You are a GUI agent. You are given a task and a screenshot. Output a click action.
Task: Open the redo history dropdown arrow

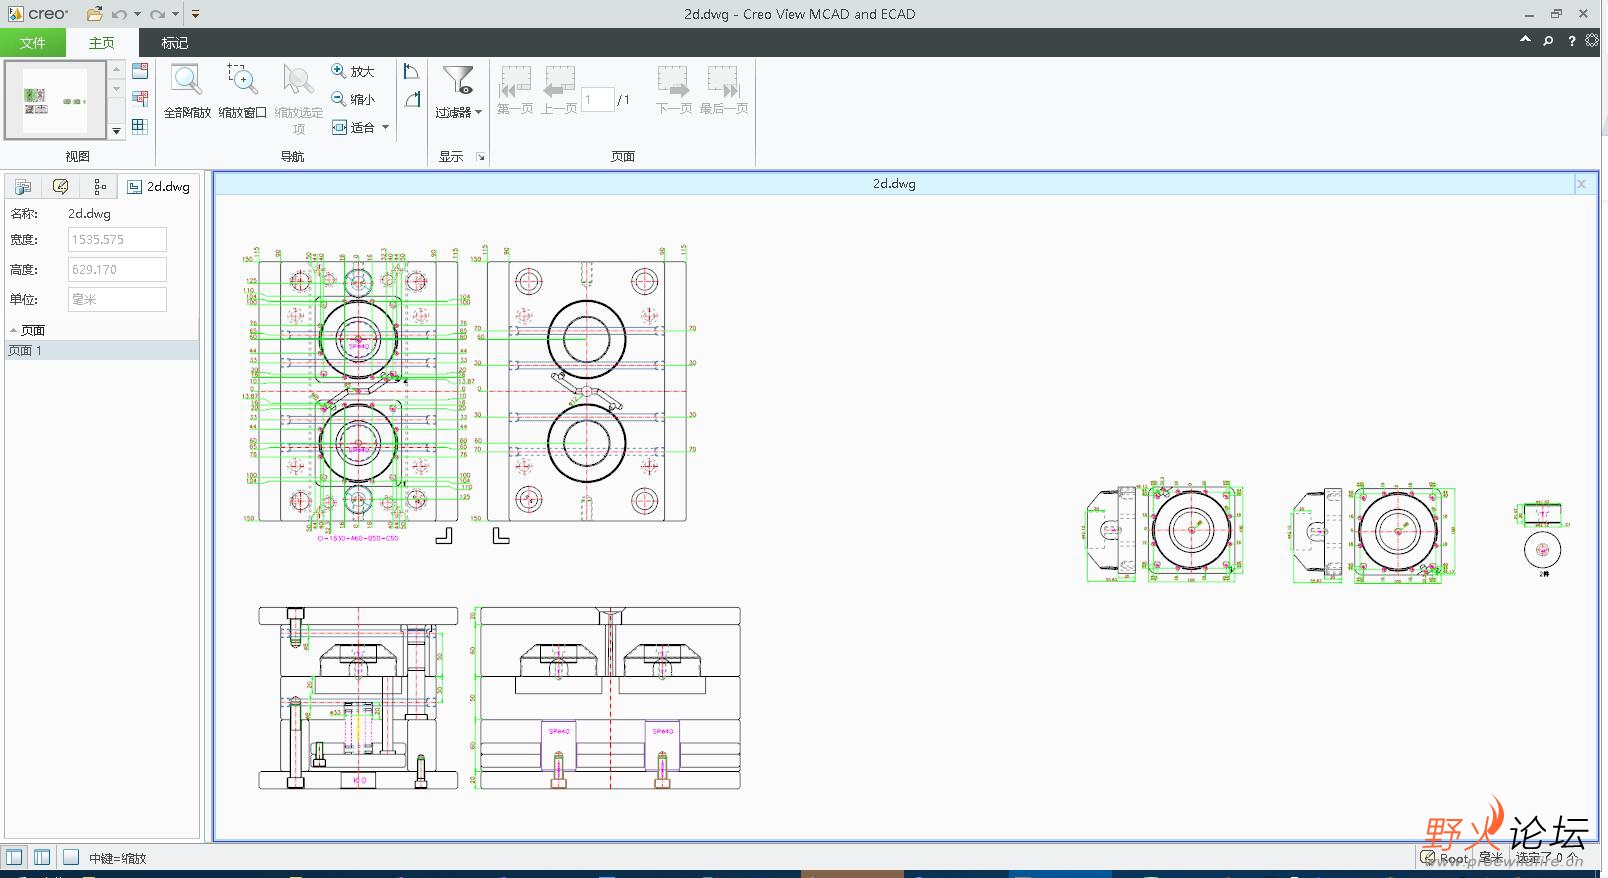(175, 14)
